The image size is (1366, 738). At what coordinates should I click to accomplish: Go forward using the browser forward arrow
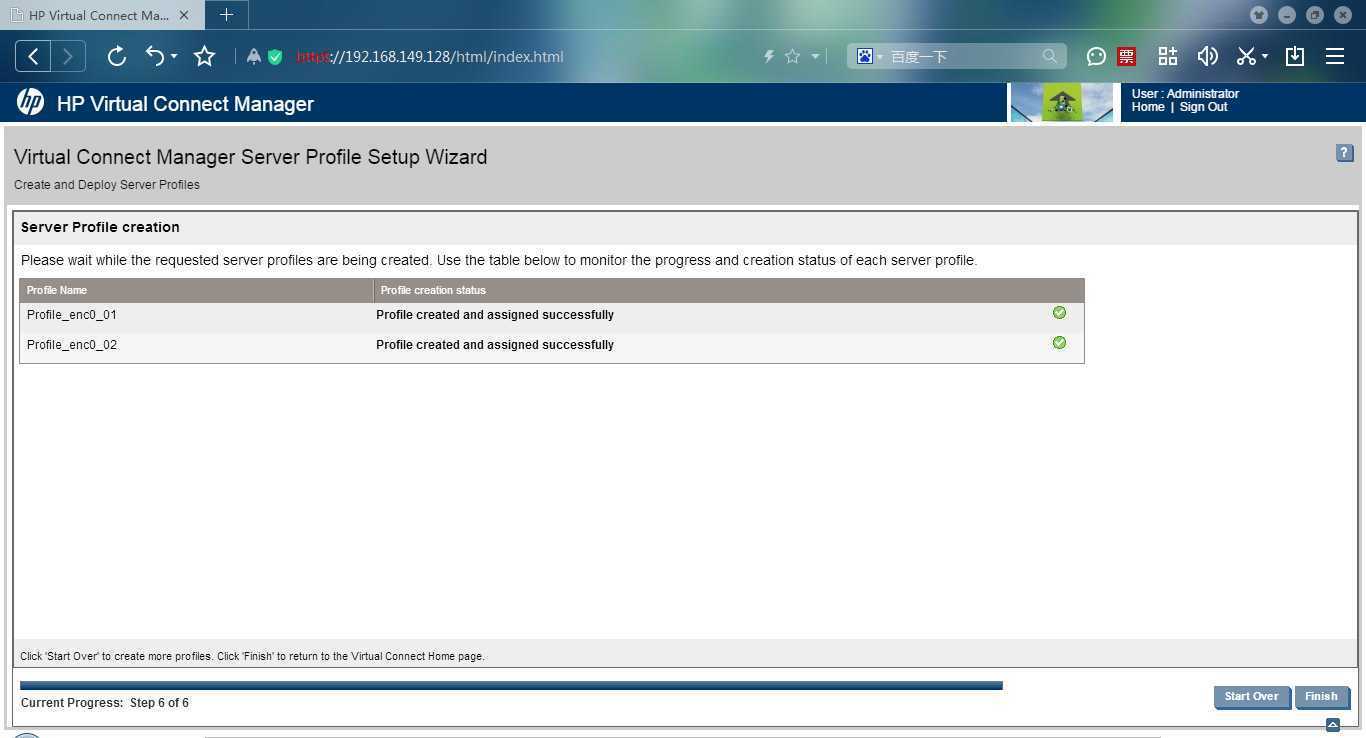pos(68,56)
